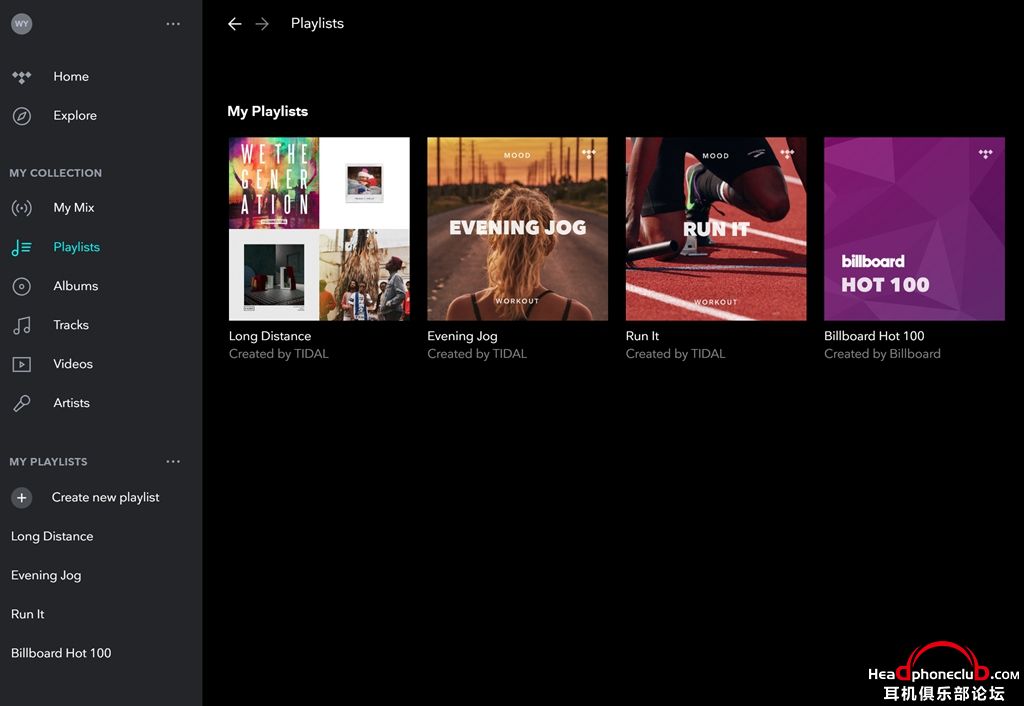The height and width of the screenshot is (706, 1024).
Task: Open the Explore page
Action: coord(75,116)
